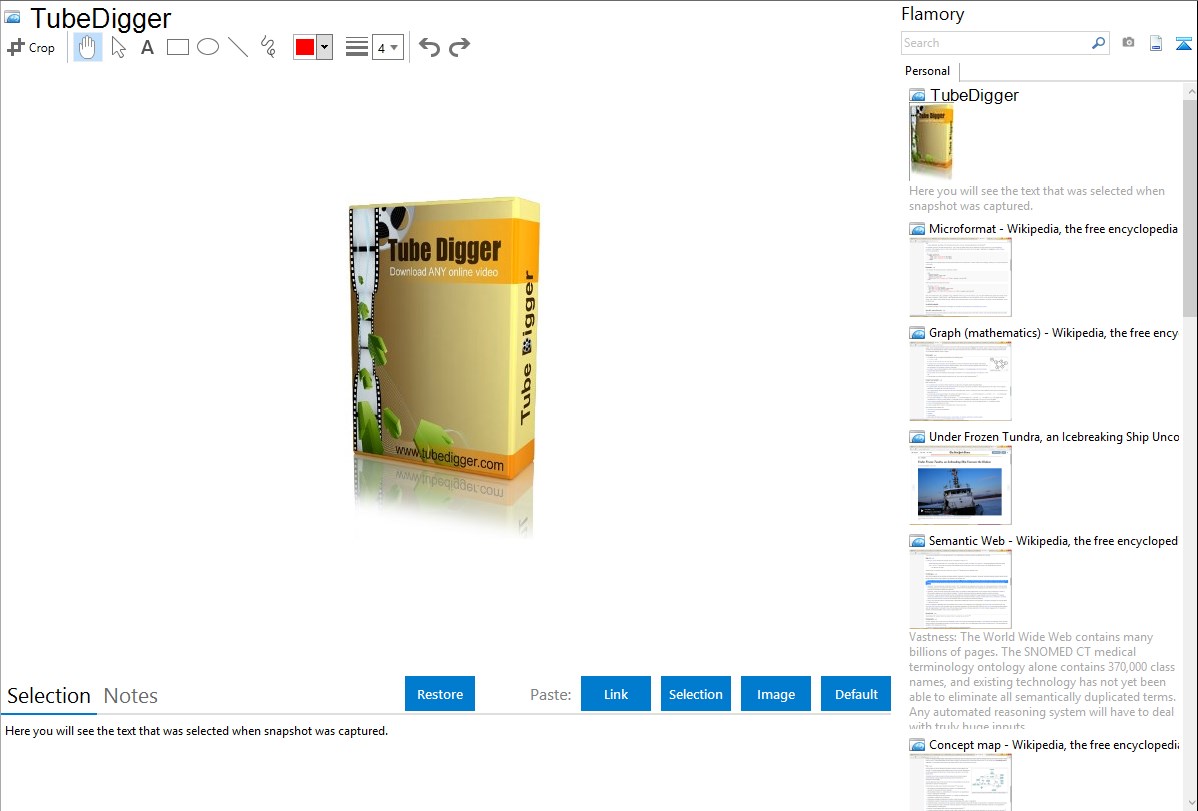Open the Semantic Web snapshot thumbnail
Screen dimensions: 1198x811
tap(960, 589)
